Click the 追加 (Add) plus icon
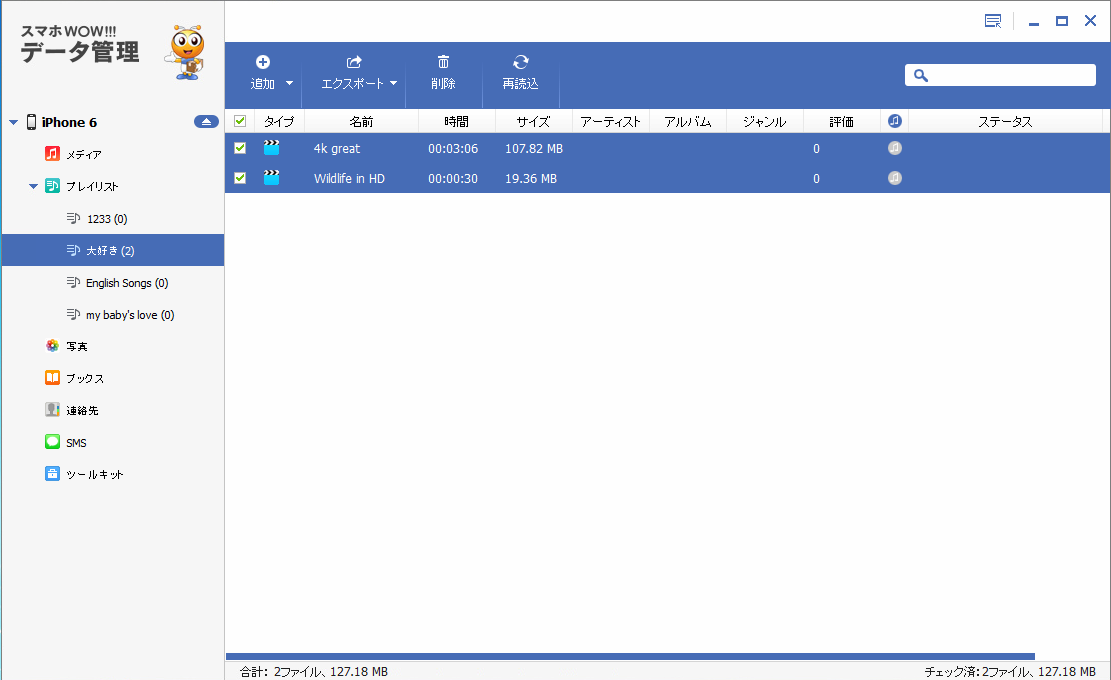 tap(263, 62)
